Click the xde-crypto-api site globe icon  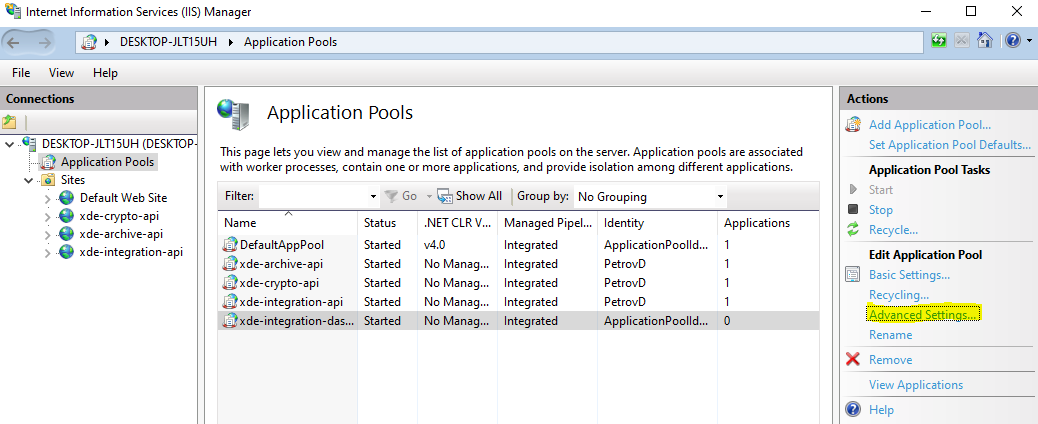coord(66,216)
